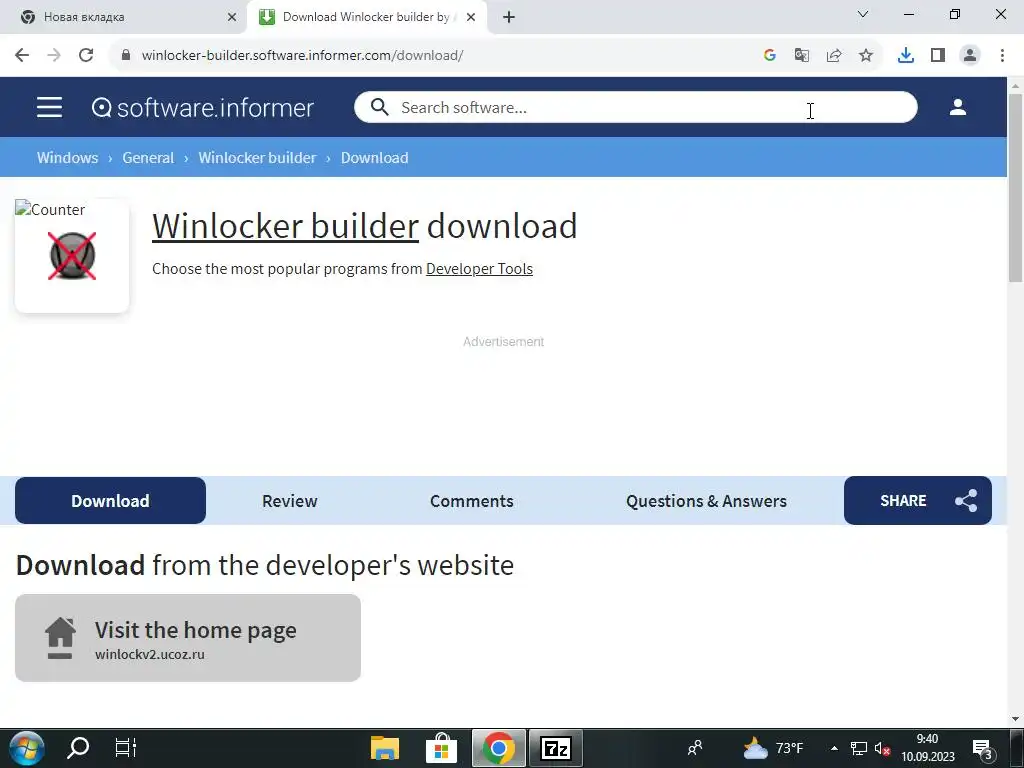Open the weather widget showing 73°F

coord(774,748)
